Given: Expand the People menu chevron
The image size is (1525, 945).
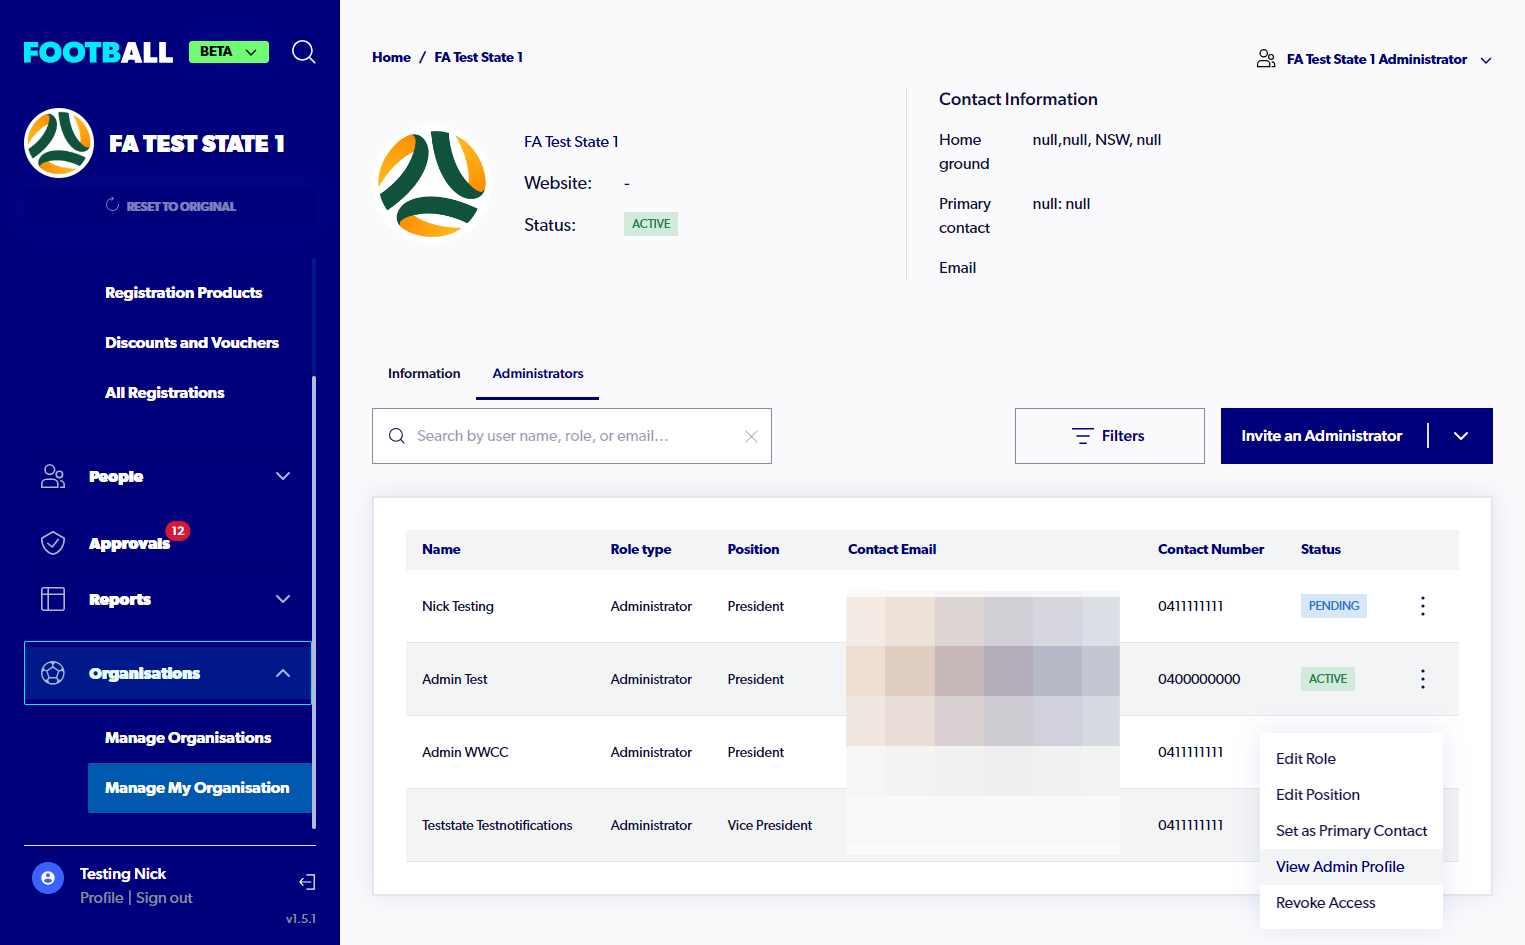Looking at the screenshot, I should pos(283,476).
